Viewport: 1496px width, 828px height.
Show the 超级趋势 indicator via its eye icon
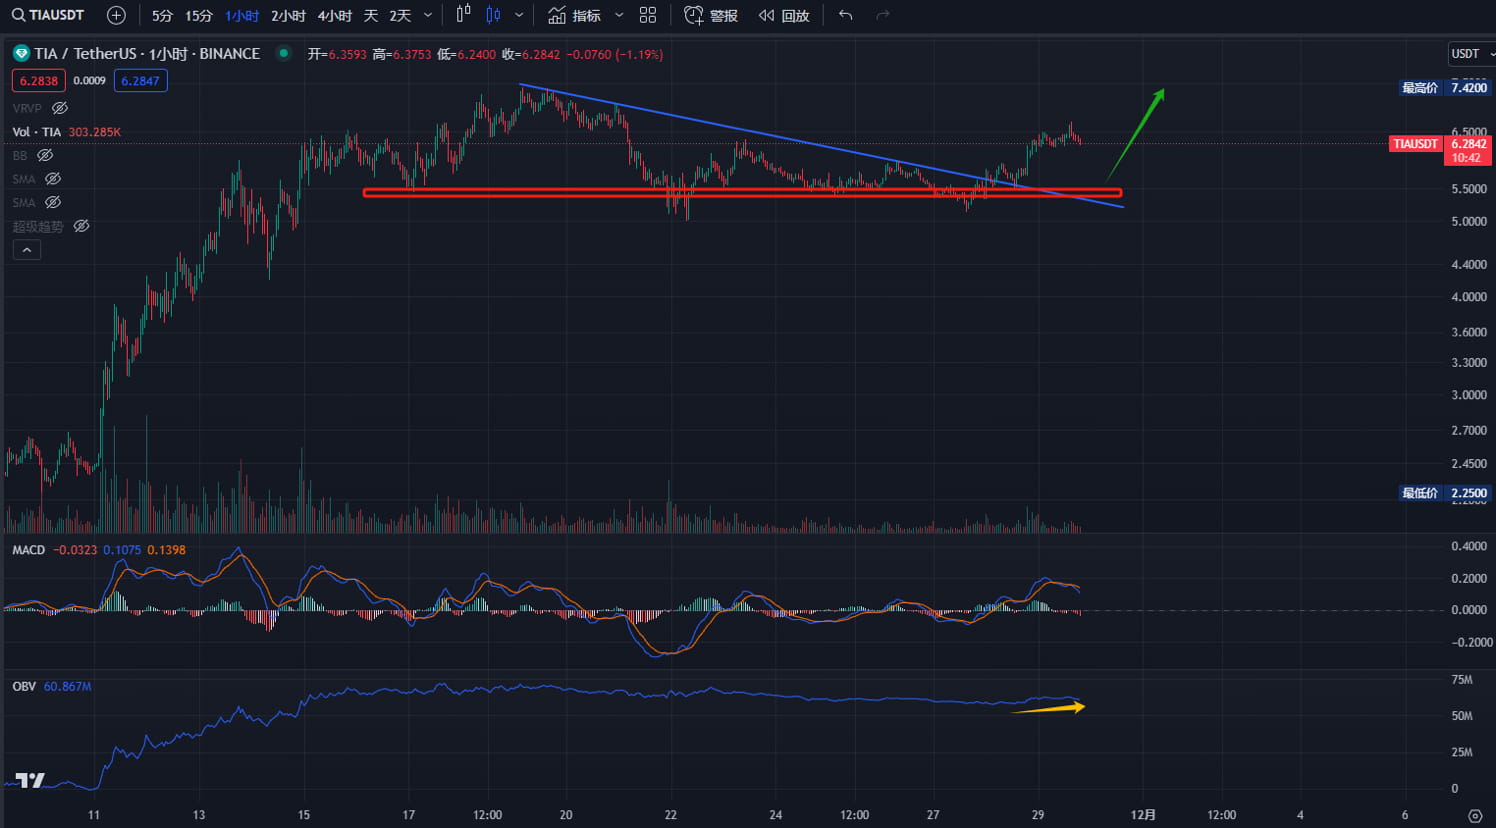tap(81, 227)
